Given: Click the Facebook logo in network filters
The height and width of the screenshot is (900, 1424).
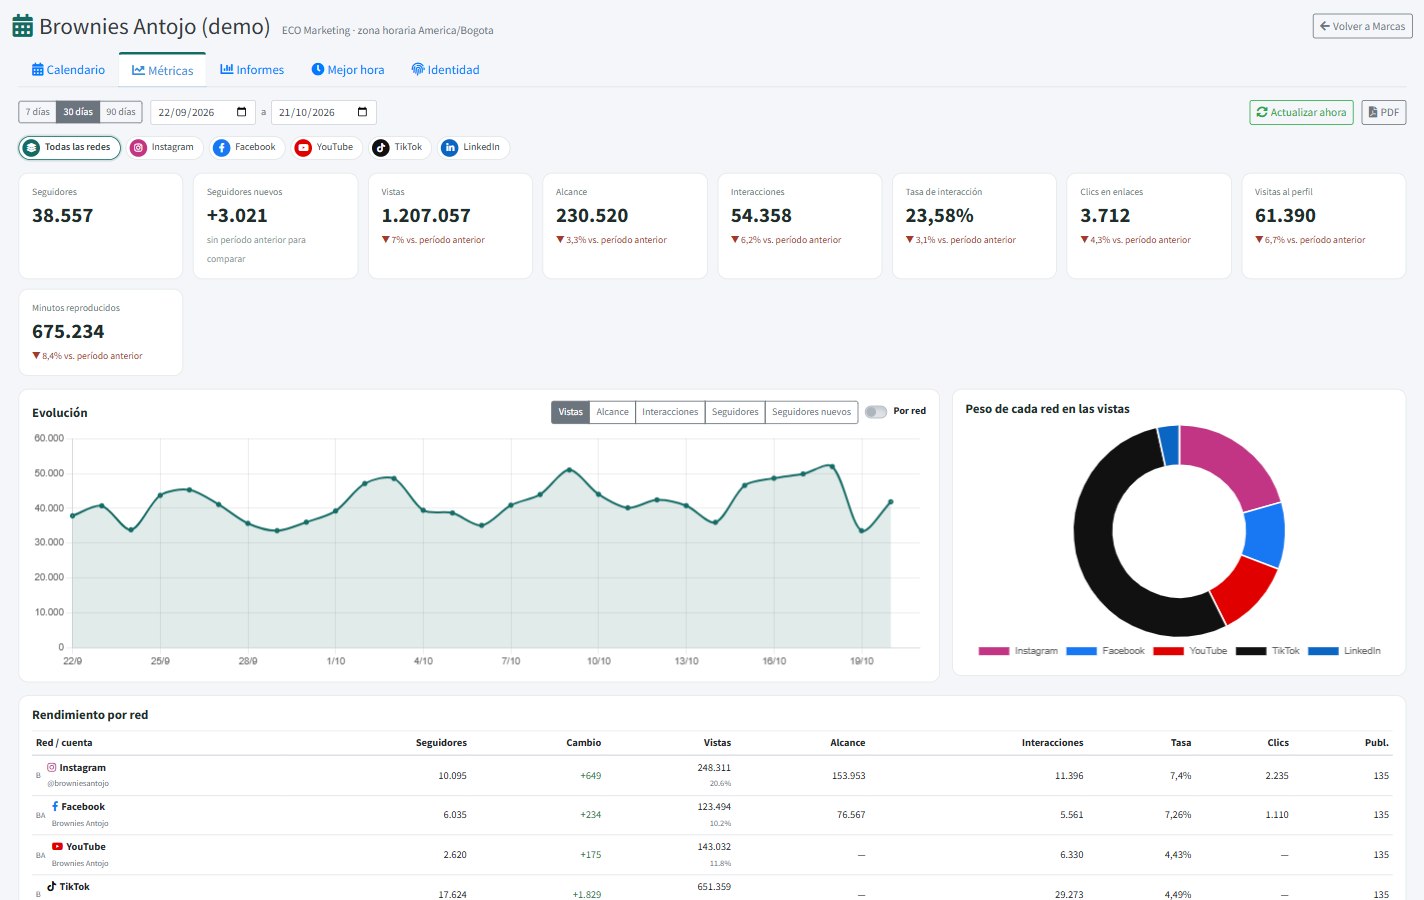Looking at the screenshot, I should pos(222,148).
